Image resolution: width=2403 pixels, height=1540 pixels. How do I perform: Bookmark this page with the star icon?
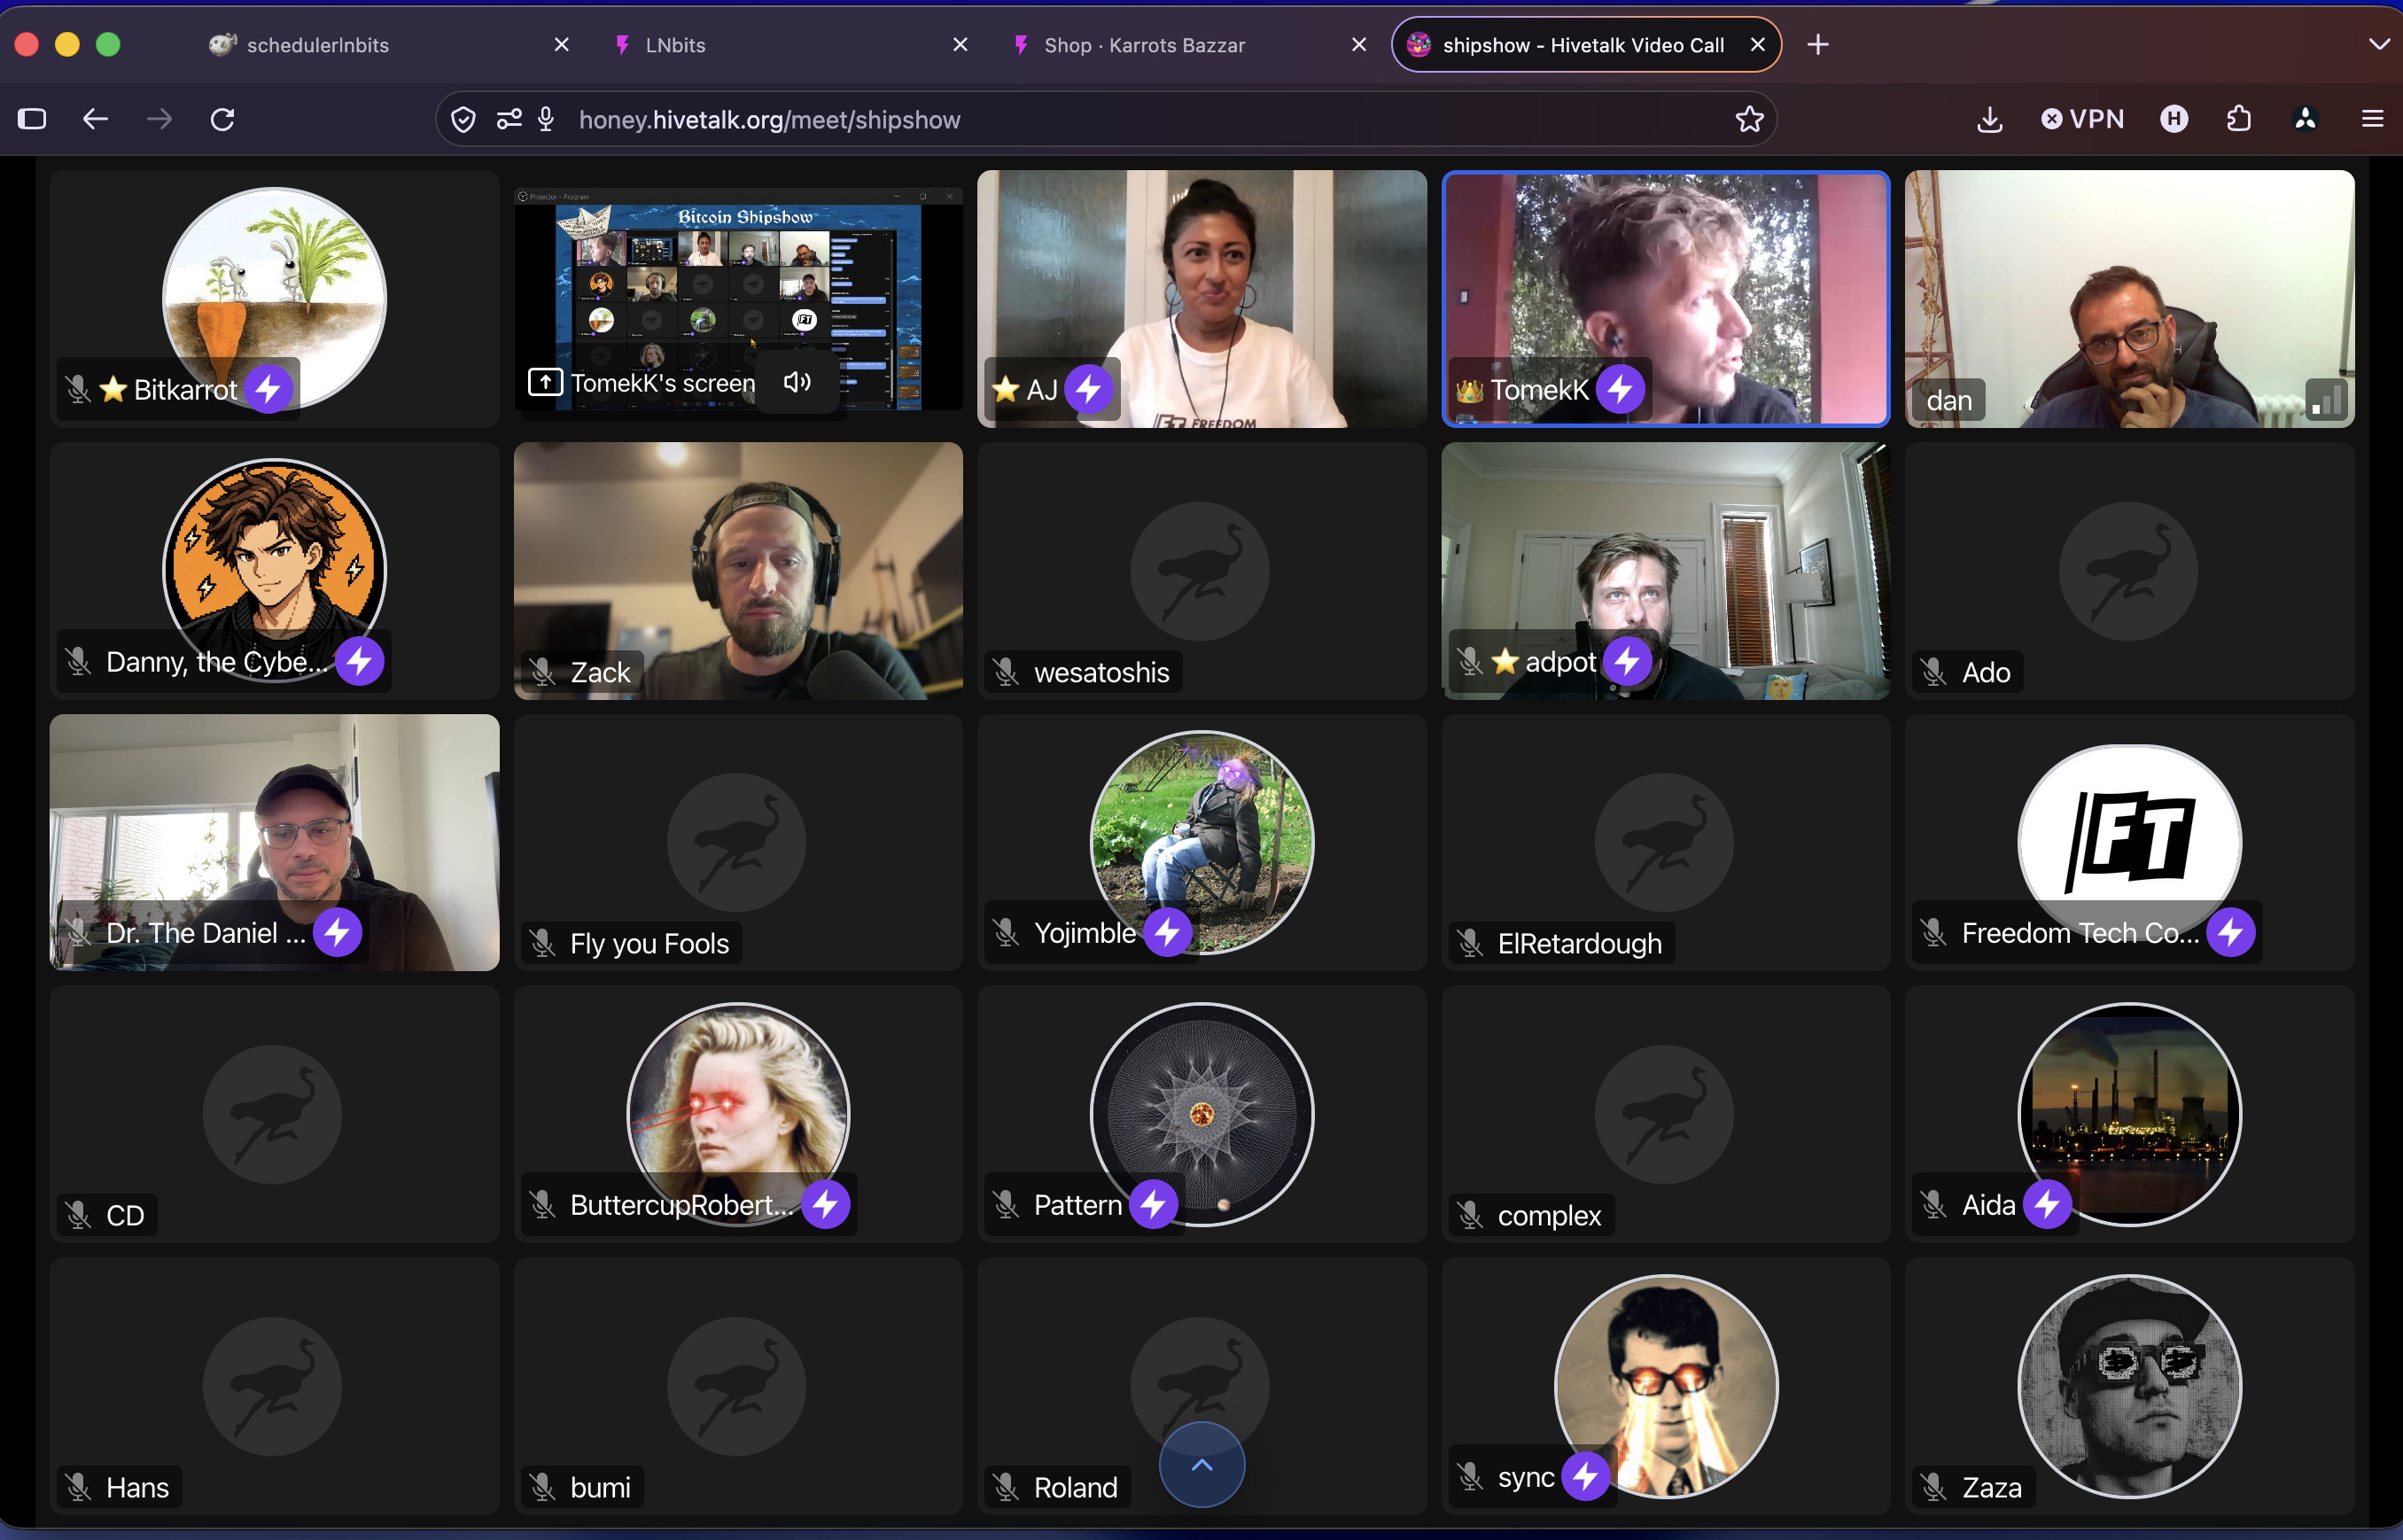point(1749,119)
